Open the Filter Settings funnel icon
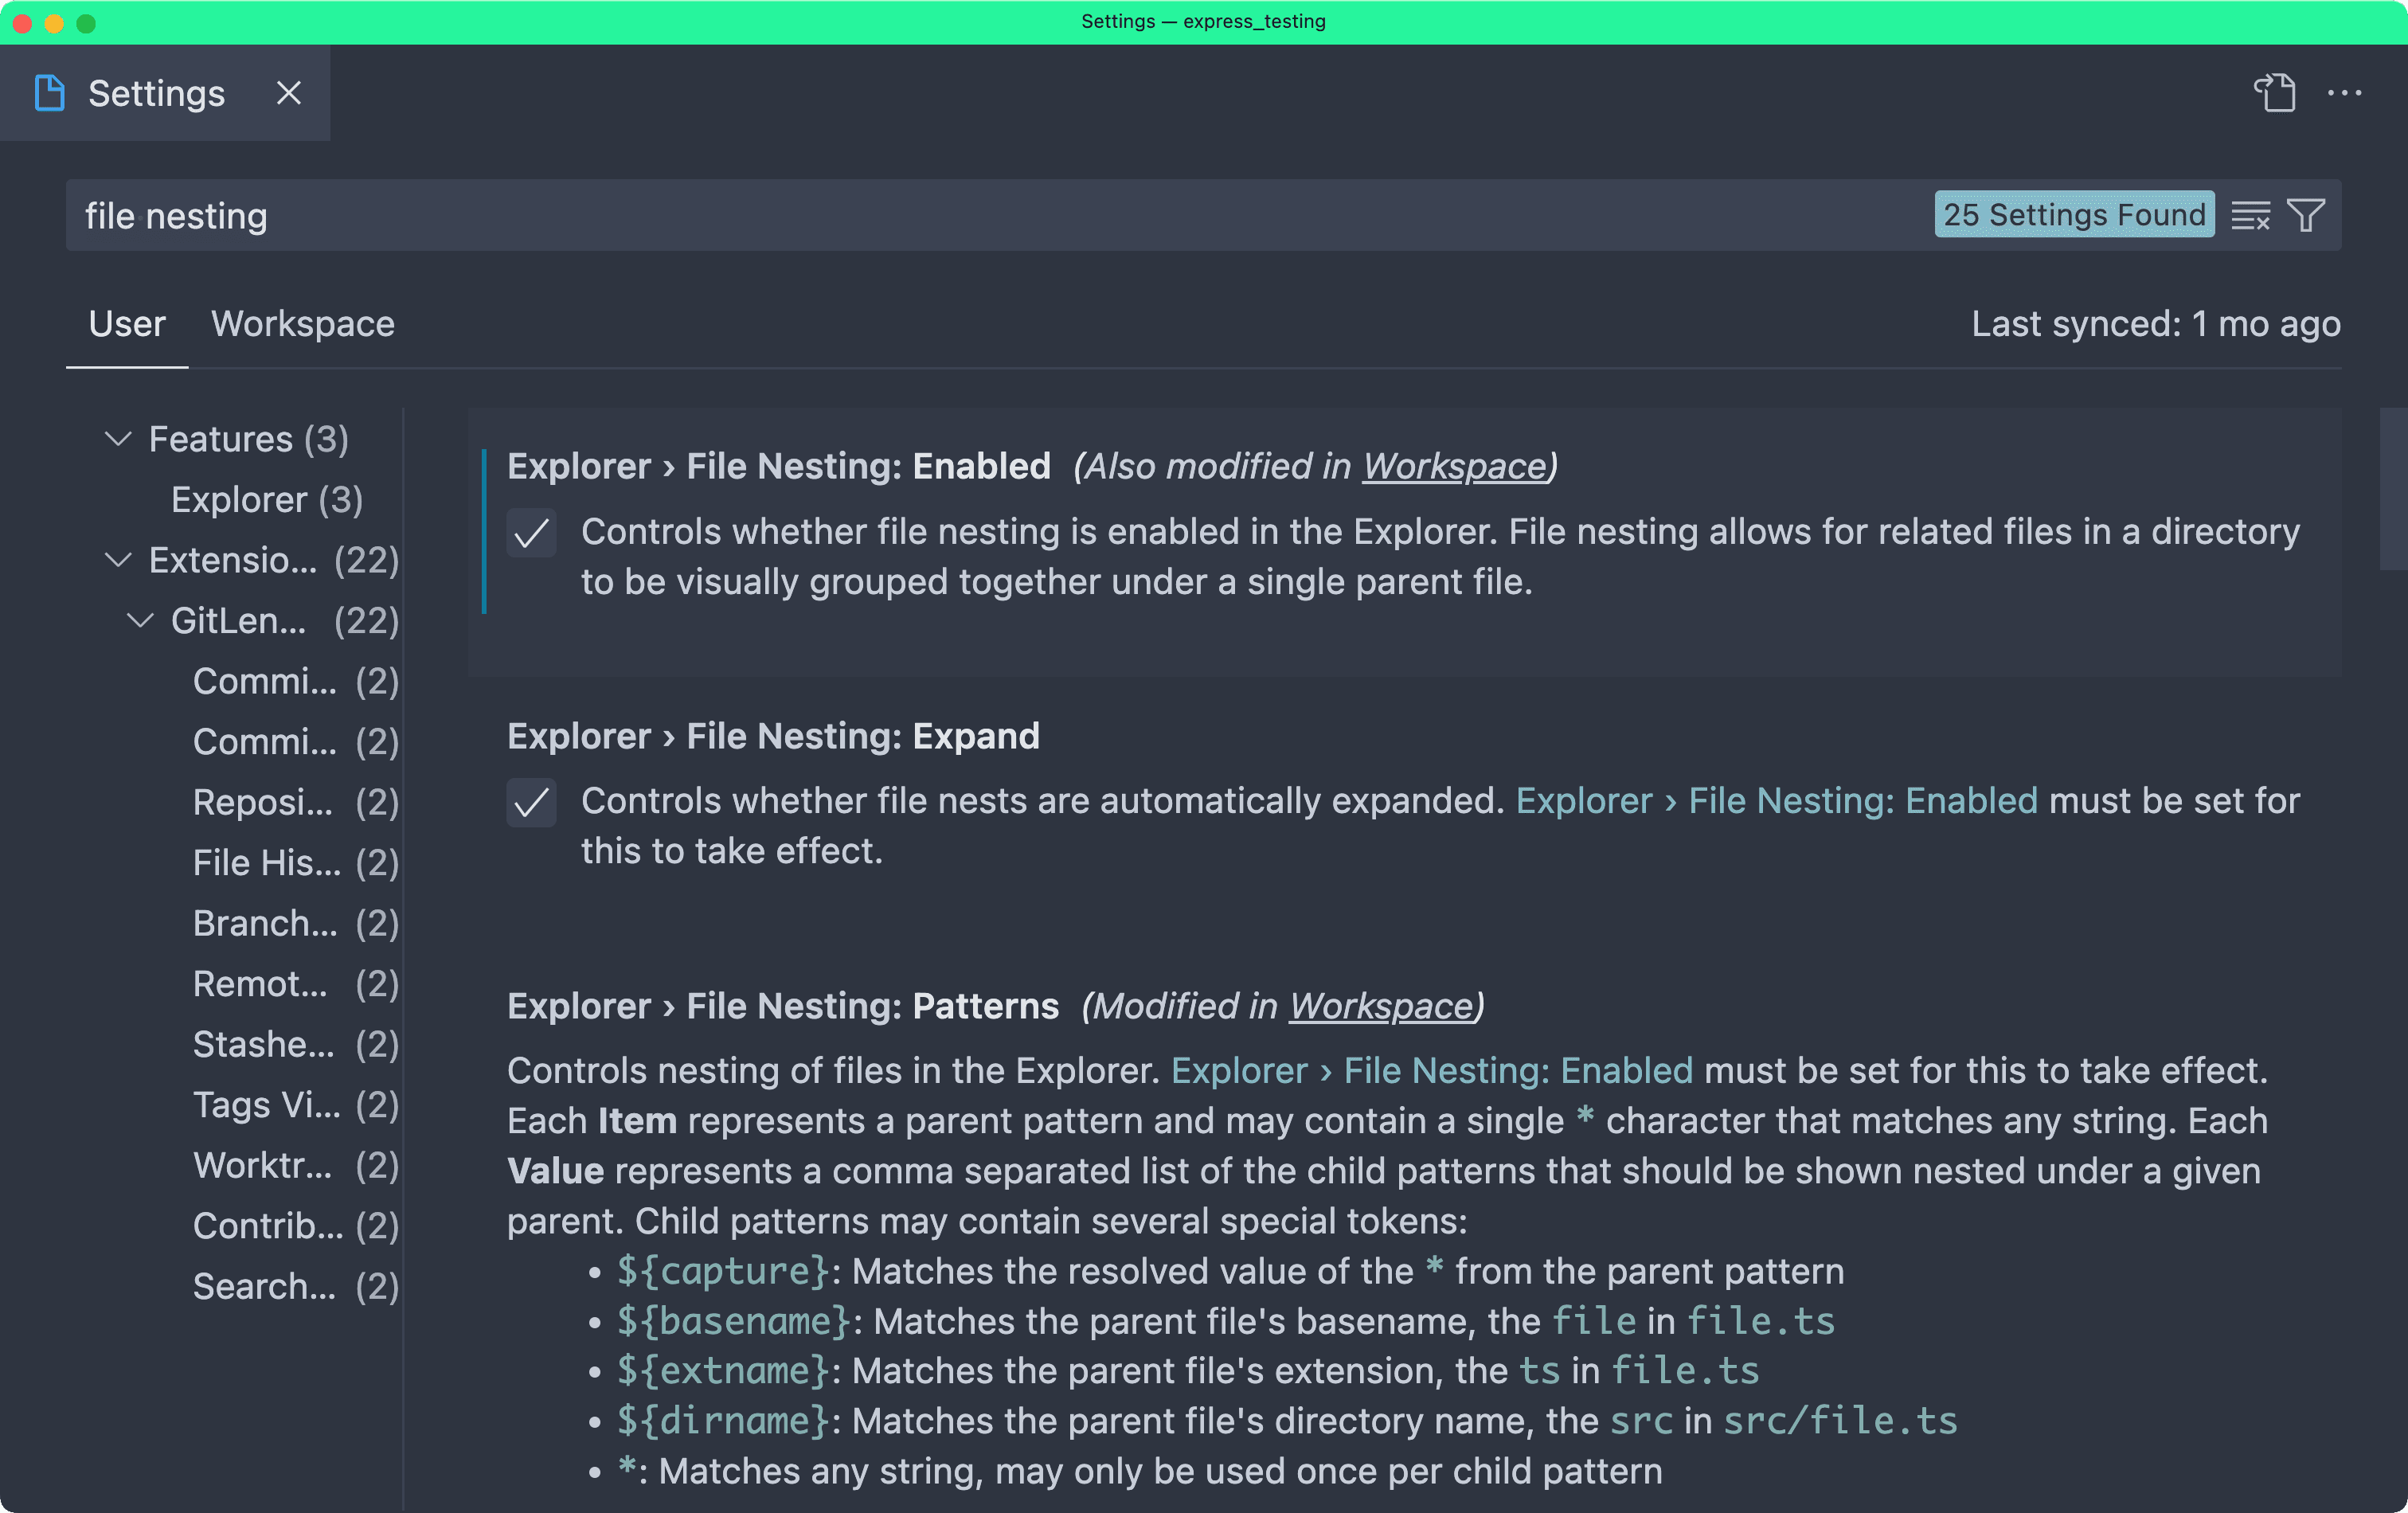The height and width of the screenshot is (1513, 2408). (x=2306, y=215)
